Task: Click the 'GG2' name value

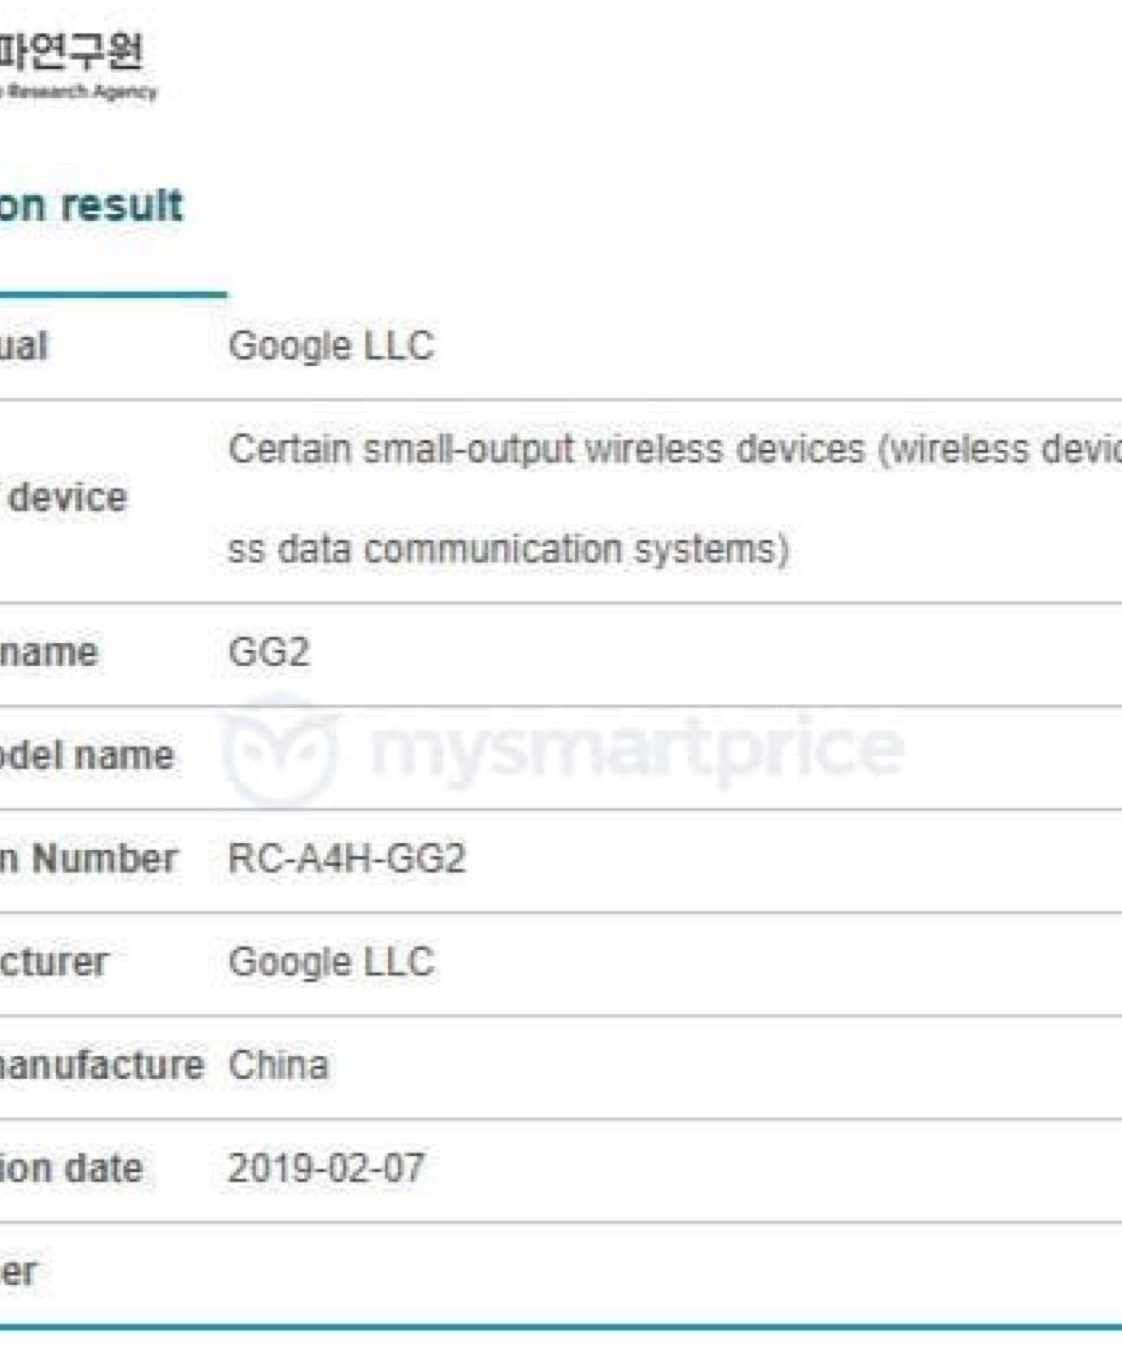Action: click(269, 652)
